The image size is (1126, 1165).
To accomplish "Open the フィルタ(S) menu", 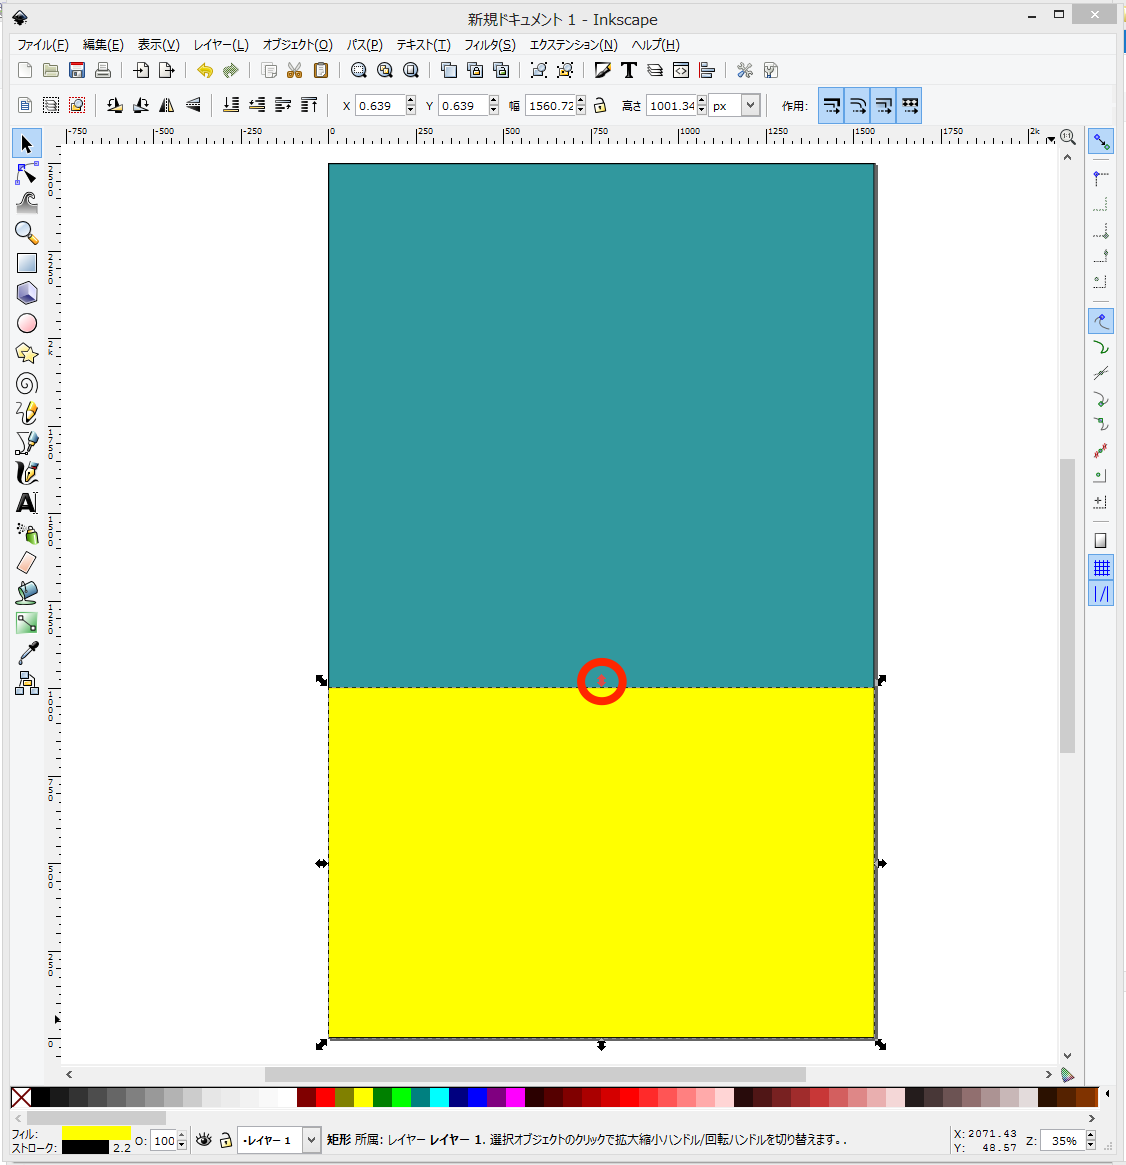I will (x=489, y=45).
